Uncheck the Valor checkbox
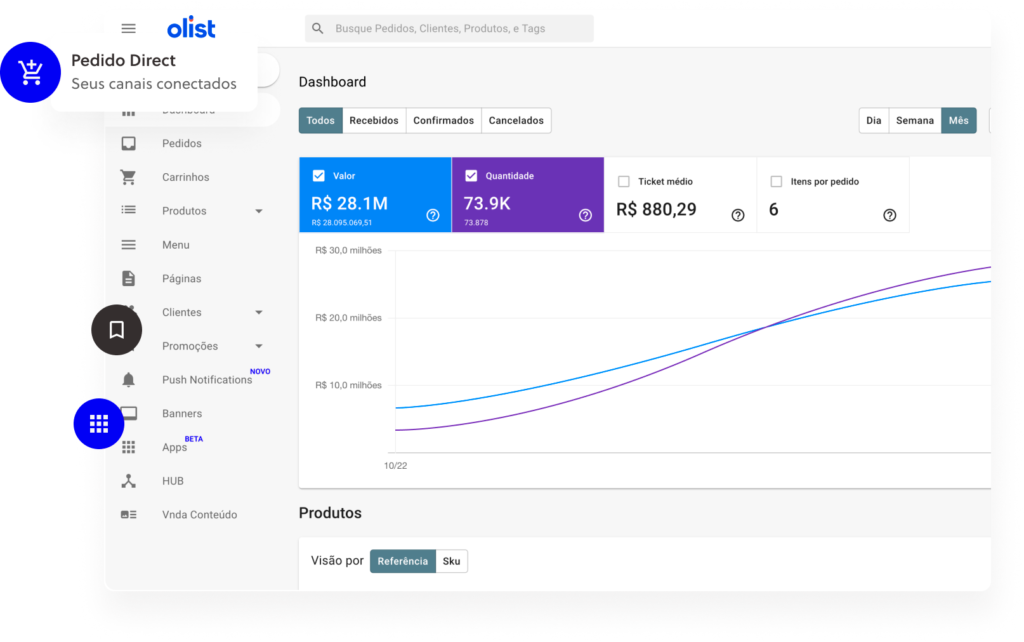 pos(319,176)
